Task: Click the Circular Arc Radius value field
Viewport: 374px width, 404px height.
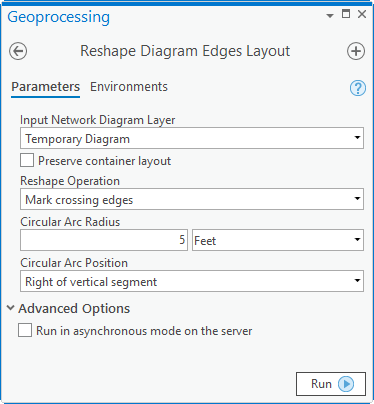Action: click(104, 240)
